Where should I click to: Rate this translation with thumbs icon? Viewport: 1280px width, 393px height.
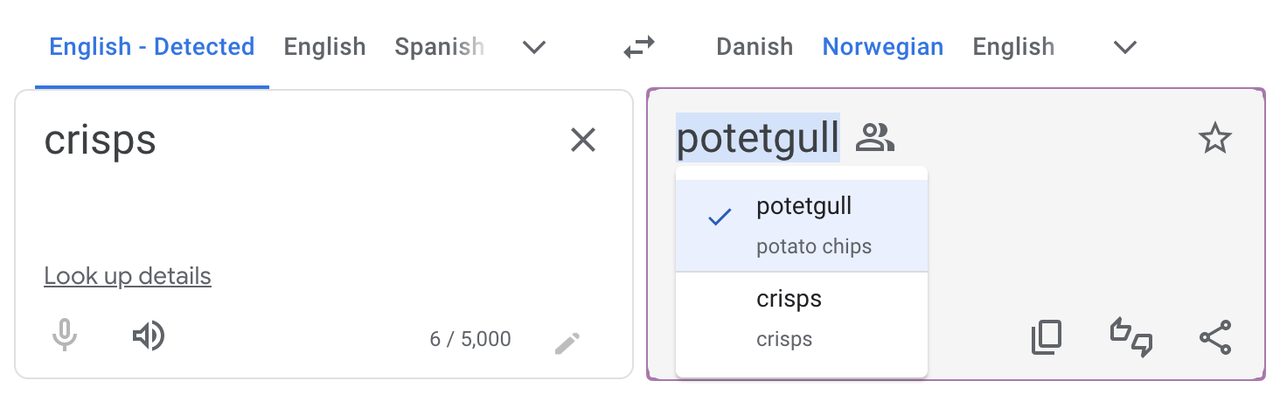[x=1131, y=337]
